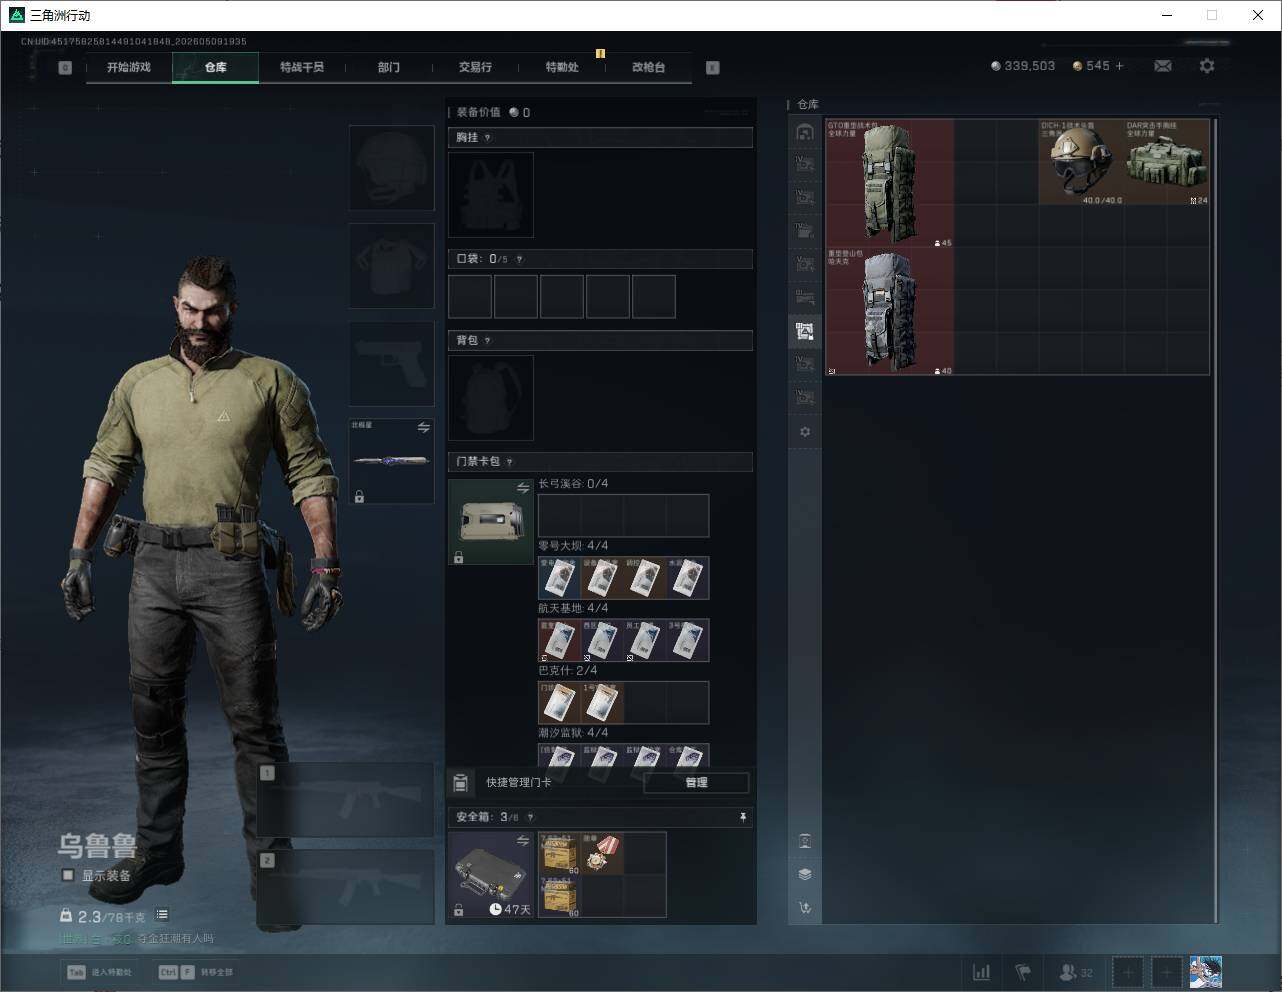This screenshot has height=992, width=1282.
Task: Select the GTI heavy tactical backpack item
Action: coord(889,183)
